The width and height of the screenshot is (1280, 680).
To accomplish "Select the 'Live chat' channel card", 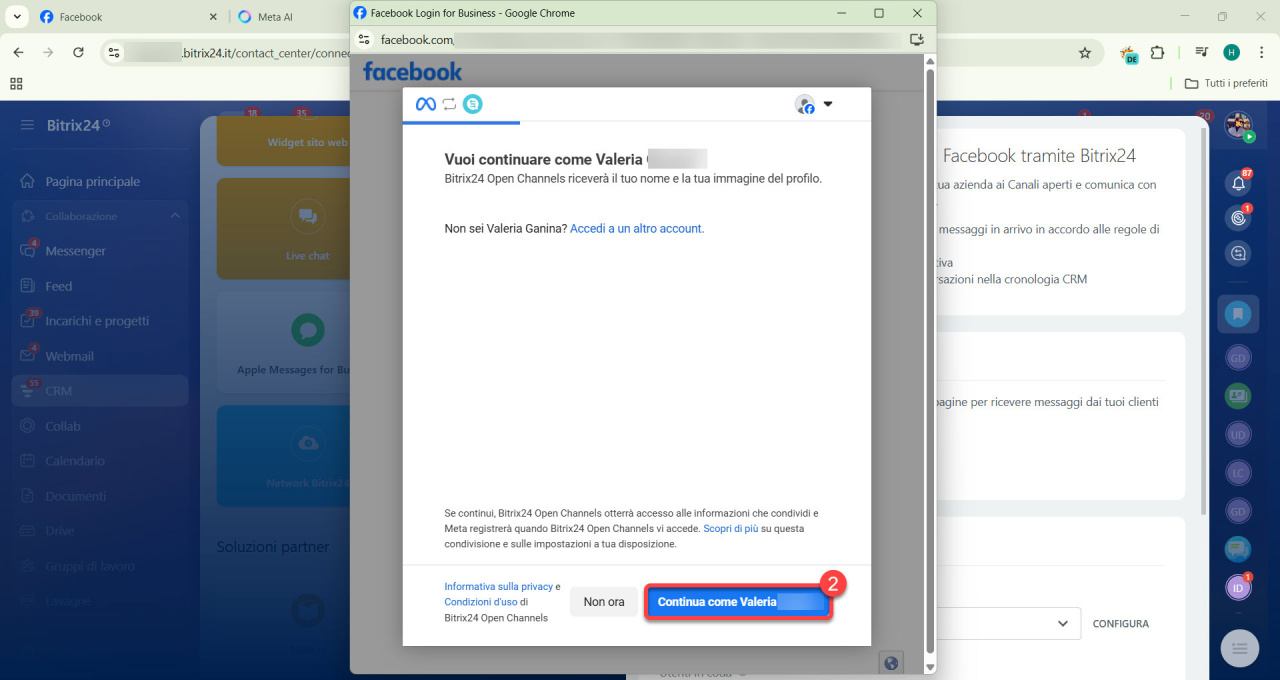I will tap(283, 228).
